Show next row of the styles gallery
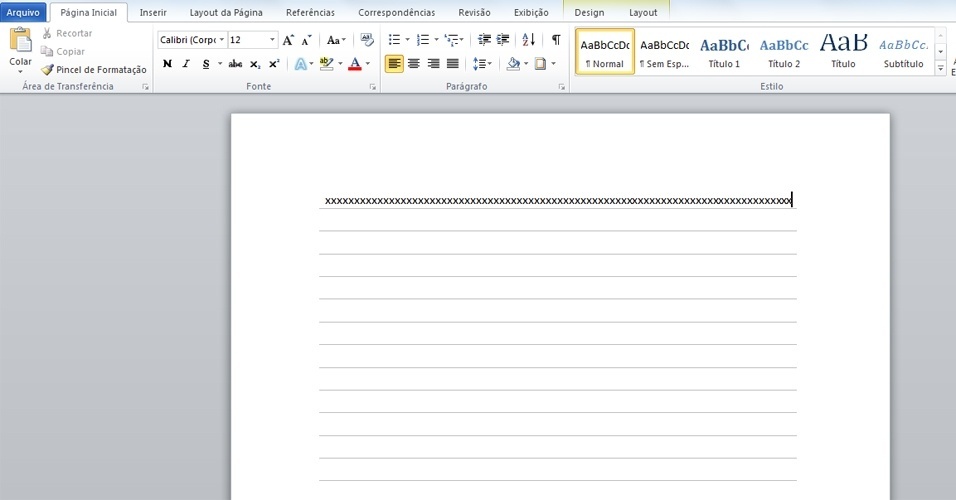 pyautogui.click(x=941, y=52)
